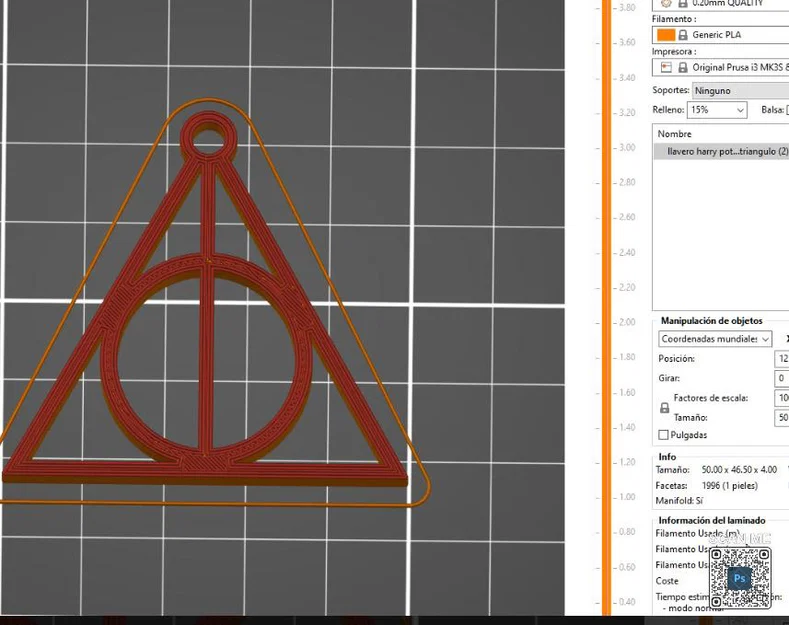Click the orange filament color swatch
The width and height of the screenshot is (789, 625).
[666, 35]
